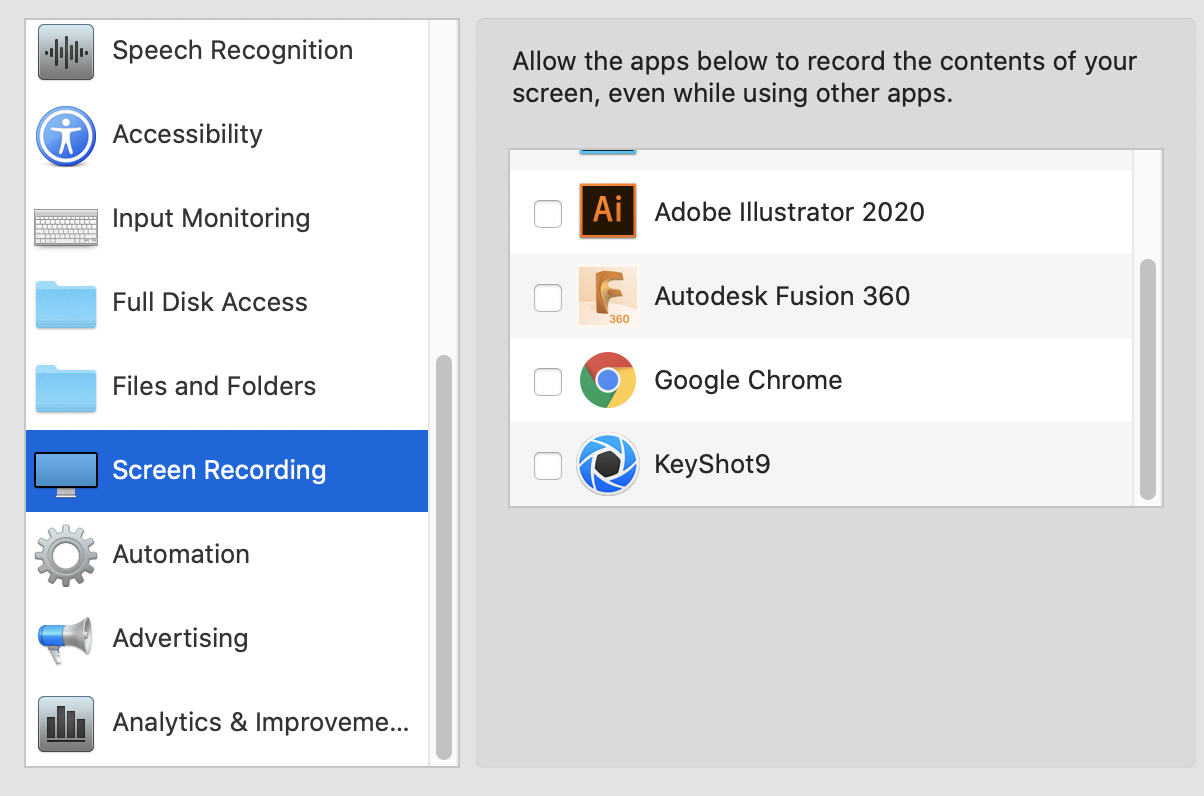Select Input Monitoring label in the list
This screenshot has height=796, width=1204.
pyautogui.click(x=211, y=218)
